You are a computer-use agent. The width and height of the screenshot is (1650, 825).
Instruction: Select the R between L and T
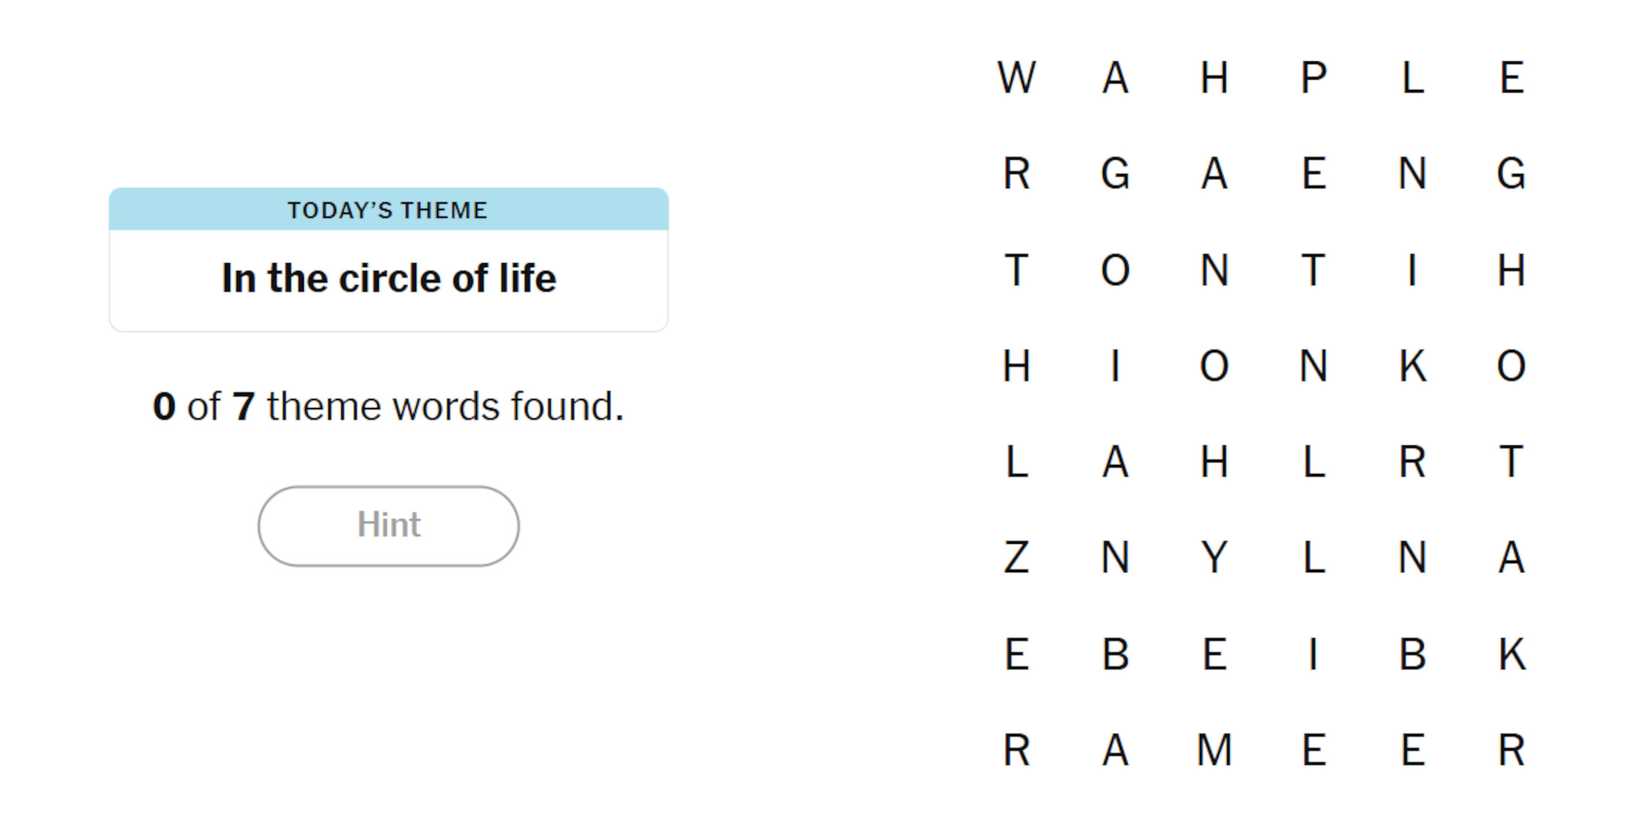pos(1412,462)
